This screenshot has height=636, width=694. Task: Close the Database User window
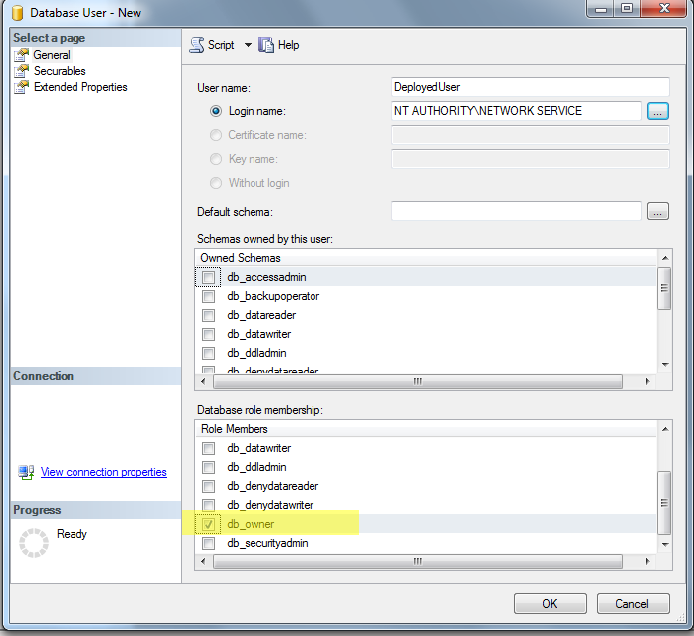pos(664,9)
